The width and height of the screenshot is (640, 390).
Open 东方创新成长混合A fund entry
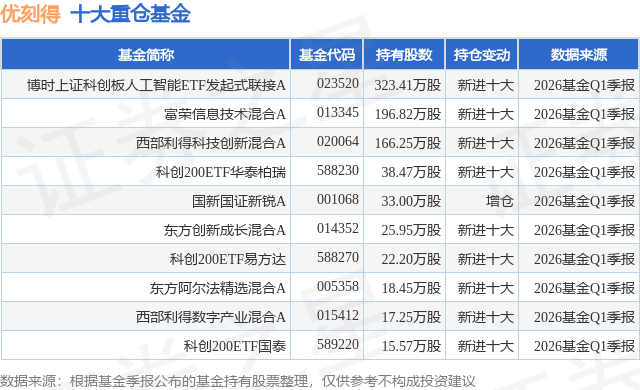click(x=225, y=230)
